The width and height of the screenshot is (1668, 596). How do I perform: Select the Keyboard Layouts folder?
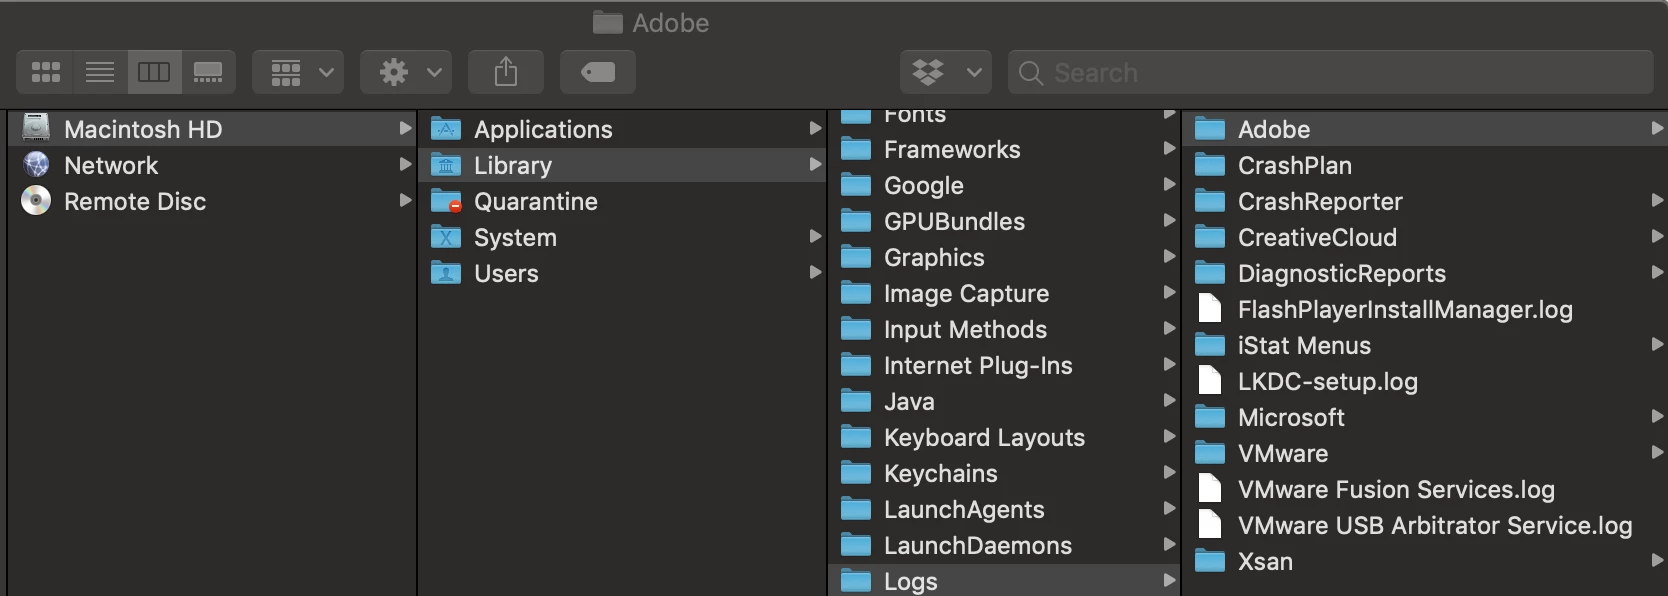pyautogui.click(x=1004, y=437)
